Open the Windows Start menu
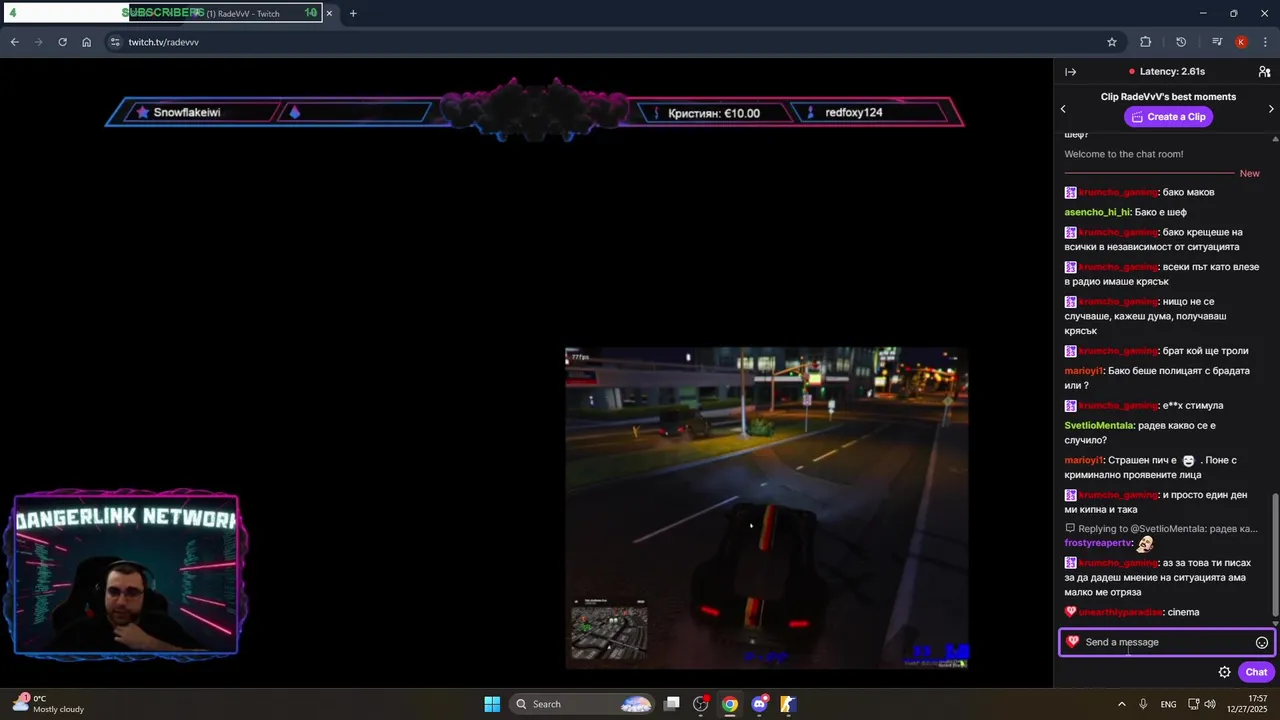This screenshot has height=720, width=1280. [492, 704]
